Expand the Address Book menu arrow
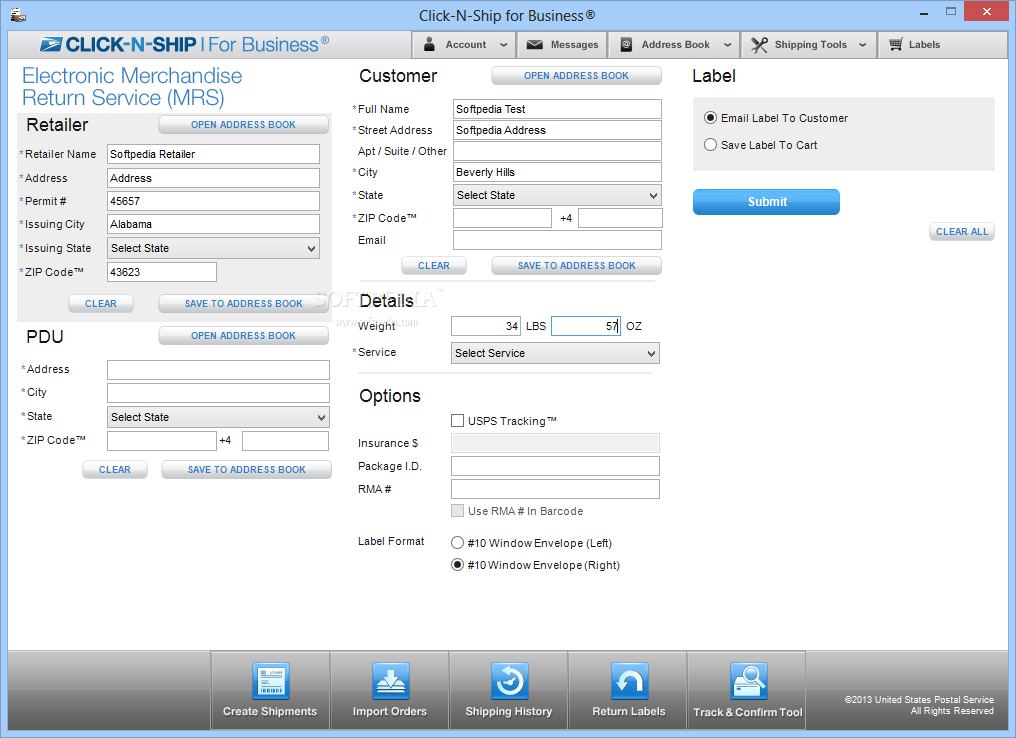Viewport: 1016px width, 738px height. tap(728, 45)
